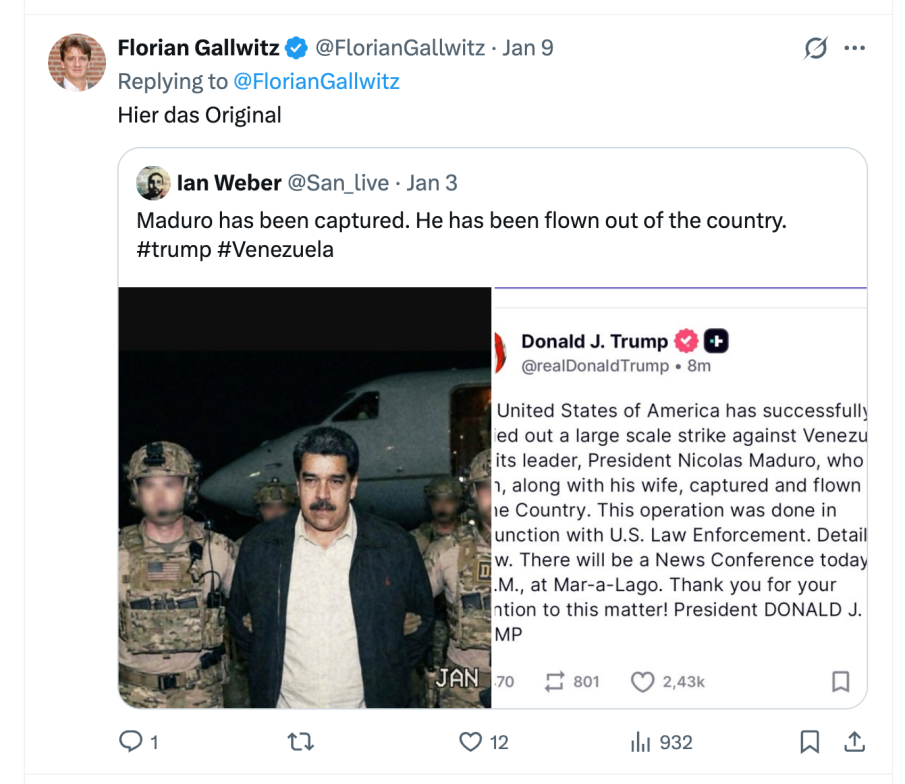Click the @FlorianGallwitz reply mention link

tap(316, 81)
